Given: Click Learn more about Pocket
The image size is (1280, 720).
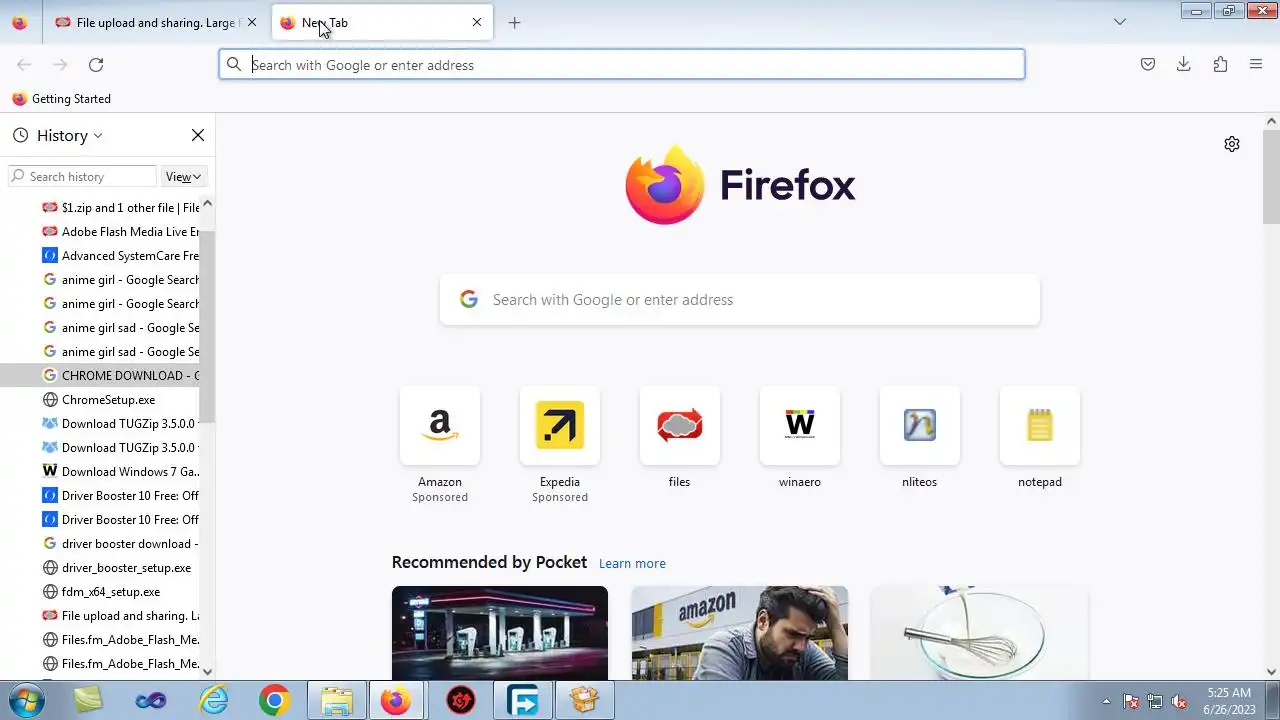Looking at the screenshot, I should (x=632, y=564).
